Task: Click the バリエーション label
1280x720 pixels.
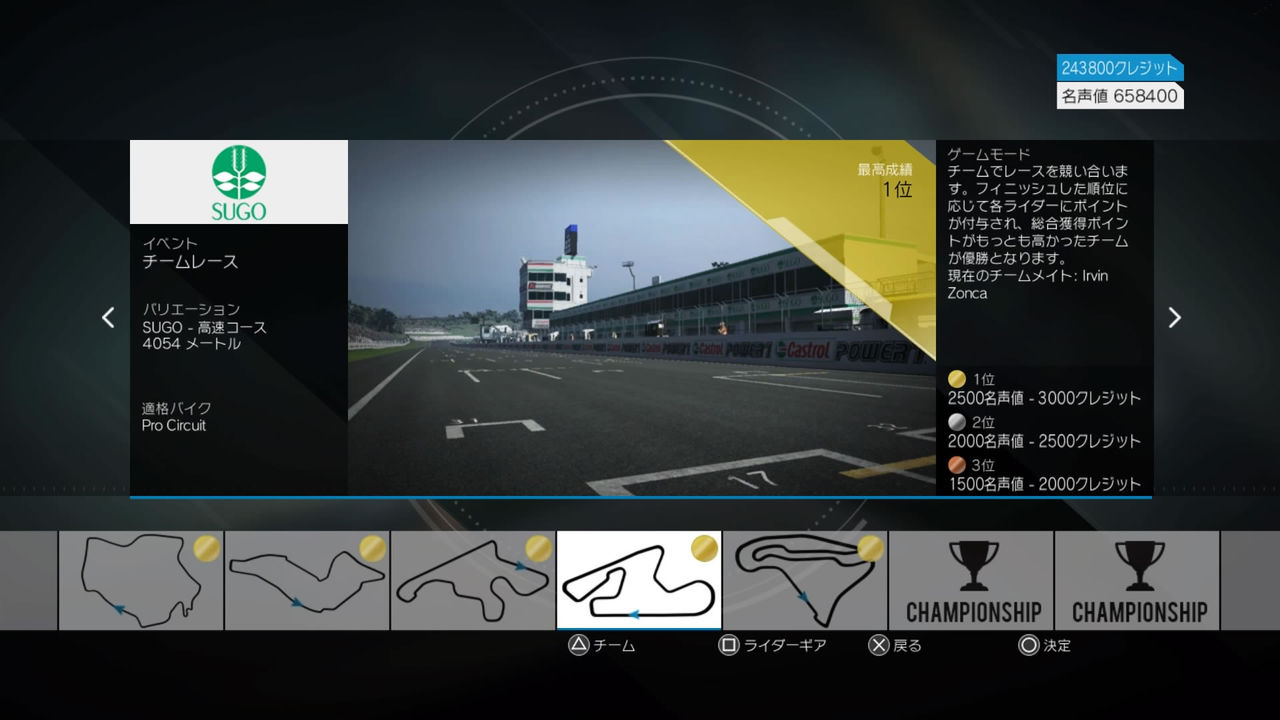Action: point(191,309)
